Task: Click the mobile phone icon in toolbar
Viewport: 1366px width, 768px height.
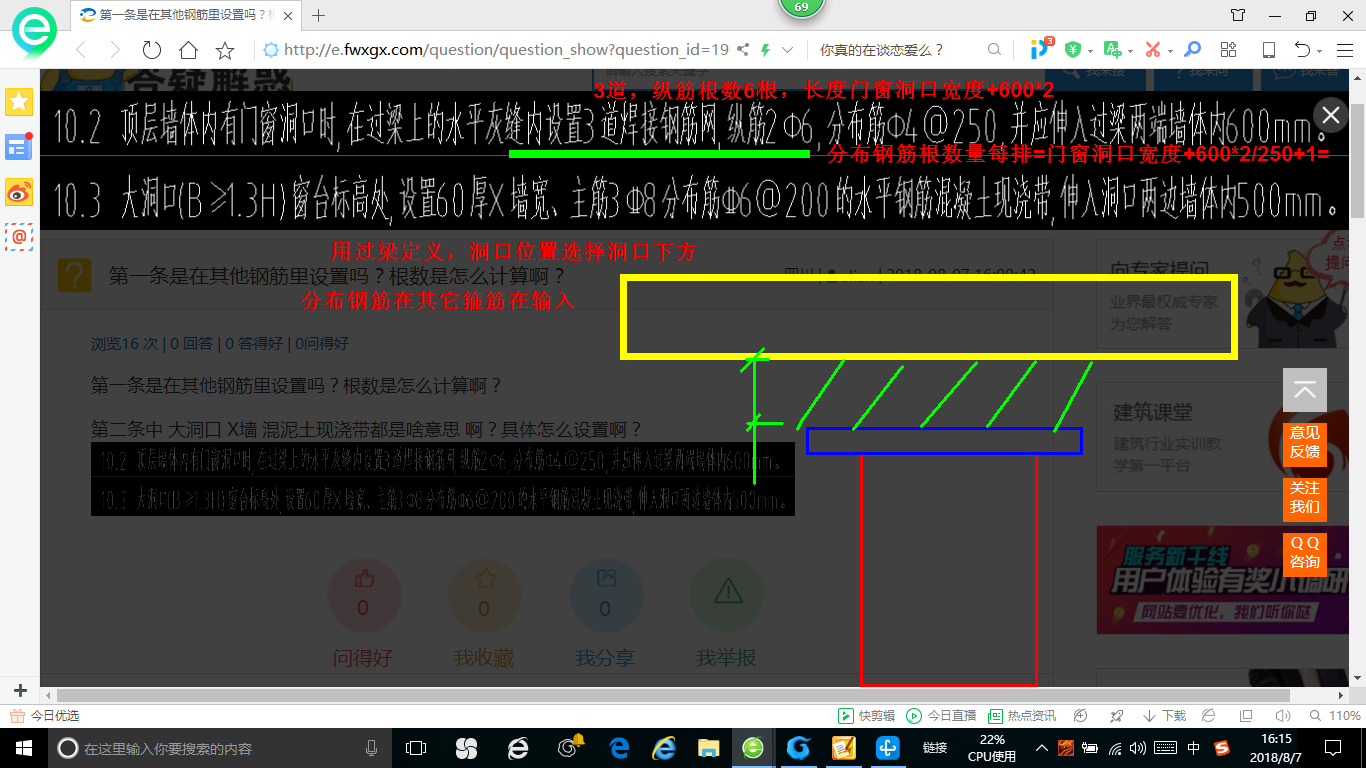Action: [1268, 50]
